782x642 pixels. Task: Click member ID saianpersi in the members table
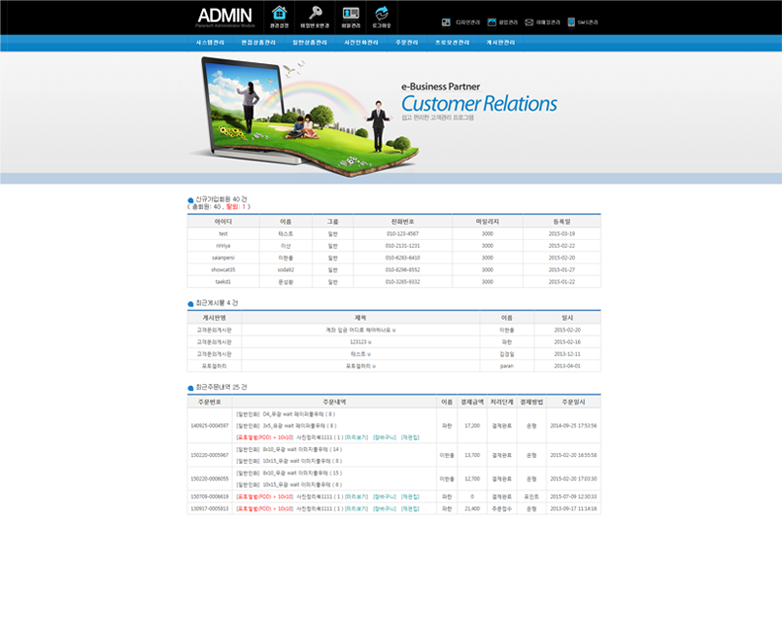pos(223,257)
